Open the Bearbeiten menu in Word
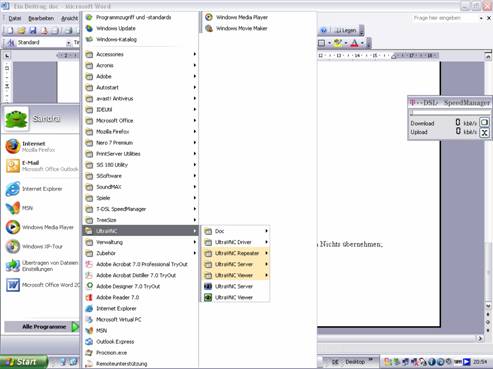 [x=41, y=18]
